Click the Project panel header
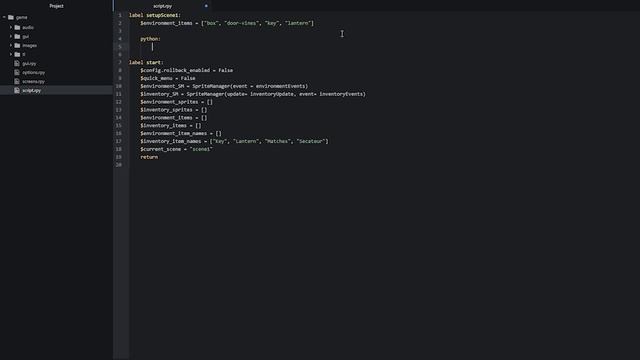The height and width of the screenshot is (360, 640). tap(56, 6)
